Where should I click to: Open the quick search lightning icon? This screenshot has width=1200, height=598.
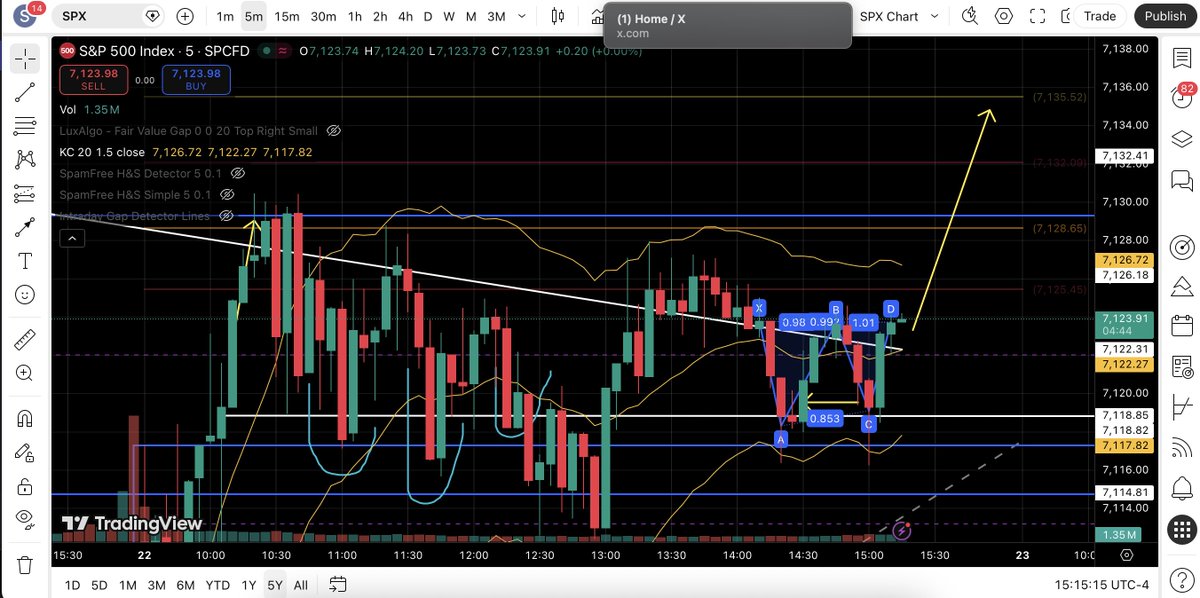969,16
